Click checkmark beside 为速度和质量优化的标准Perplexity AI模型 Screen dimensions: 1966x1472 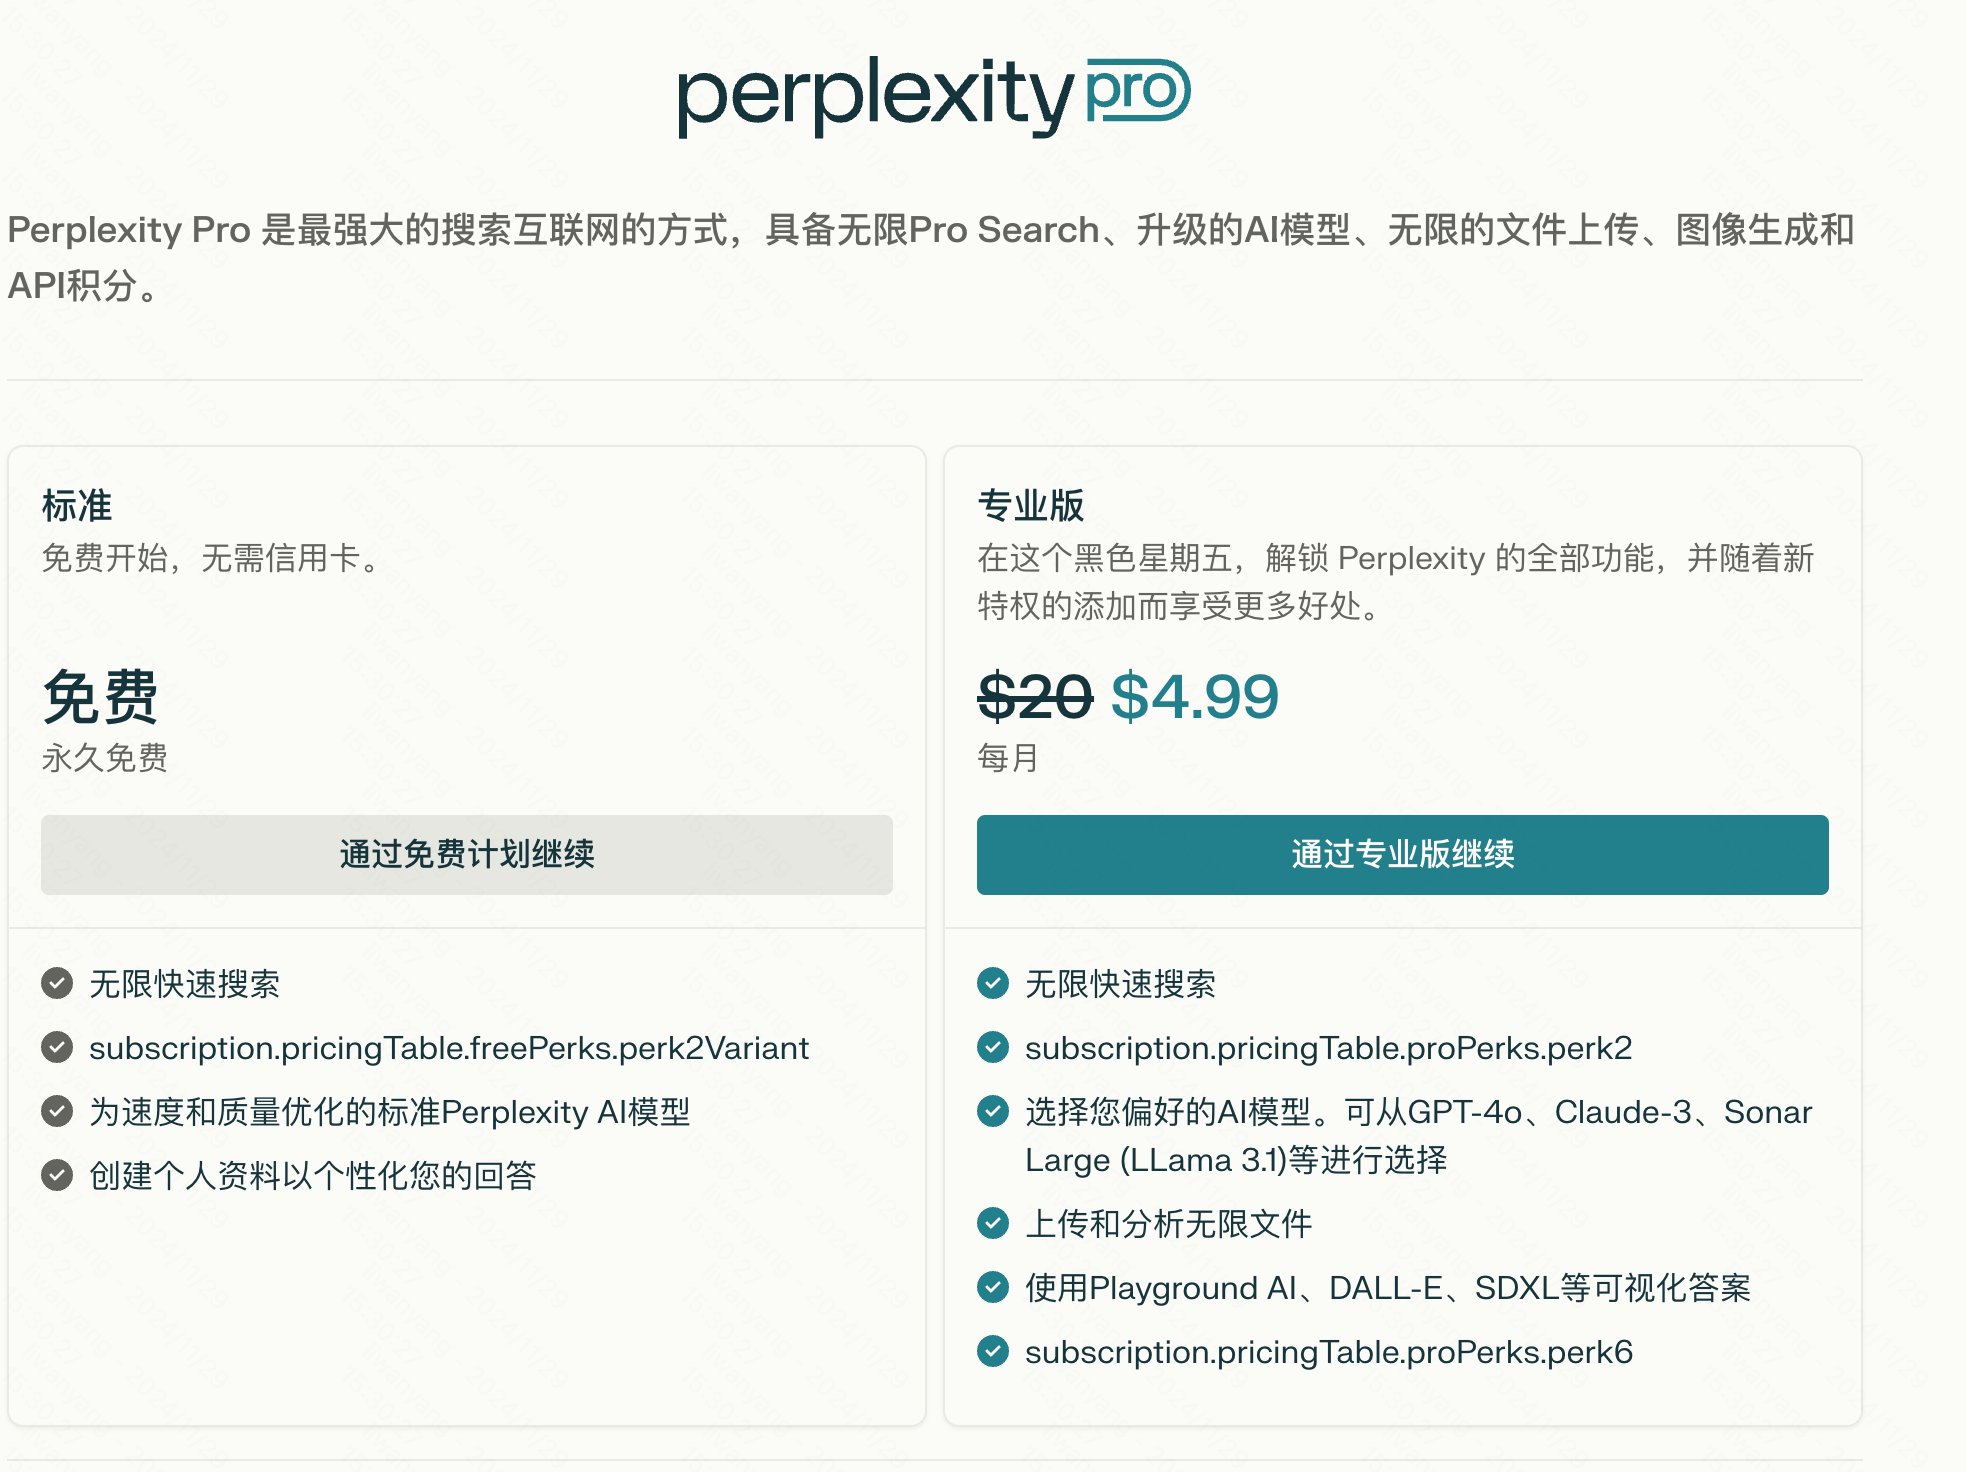[57, 1112]
